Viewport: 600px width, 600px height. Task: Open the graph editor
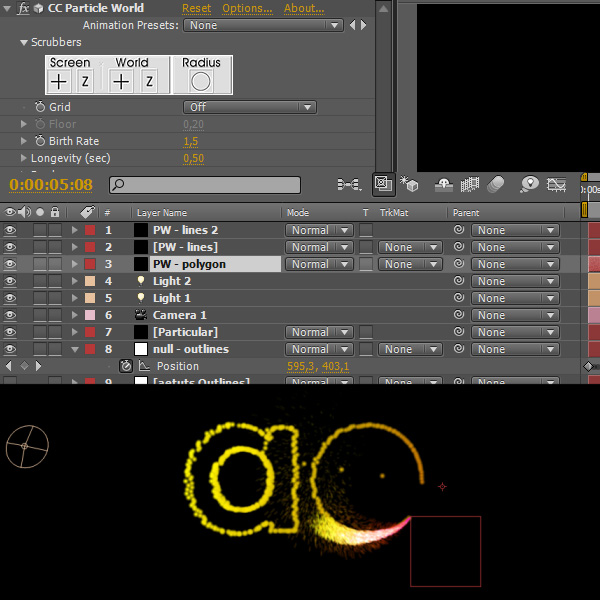556,184
